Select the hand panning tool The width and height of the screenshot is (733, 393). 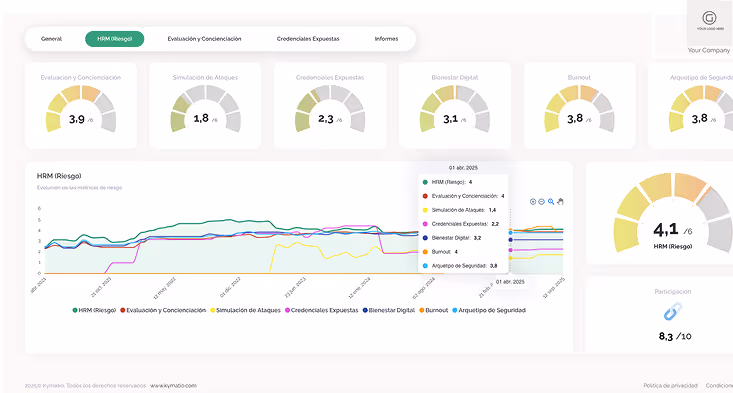click(x=561, y=201)
